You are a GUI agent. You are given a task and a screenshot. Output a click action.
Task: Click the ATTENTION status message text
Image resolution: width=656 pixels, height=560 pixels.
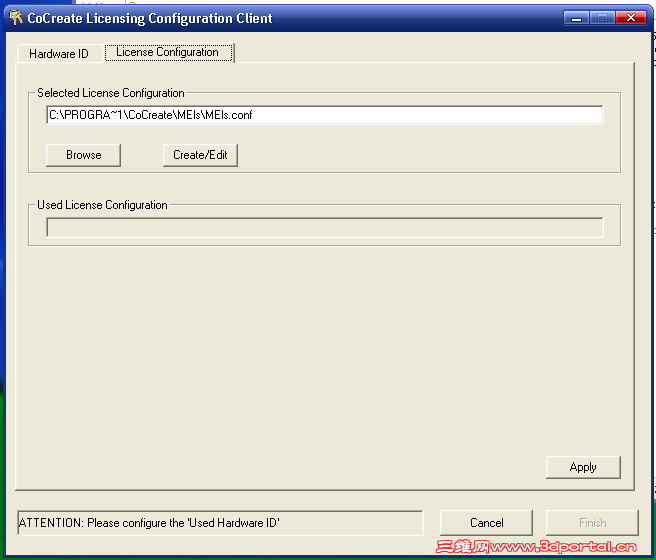[x=149, y=523]
